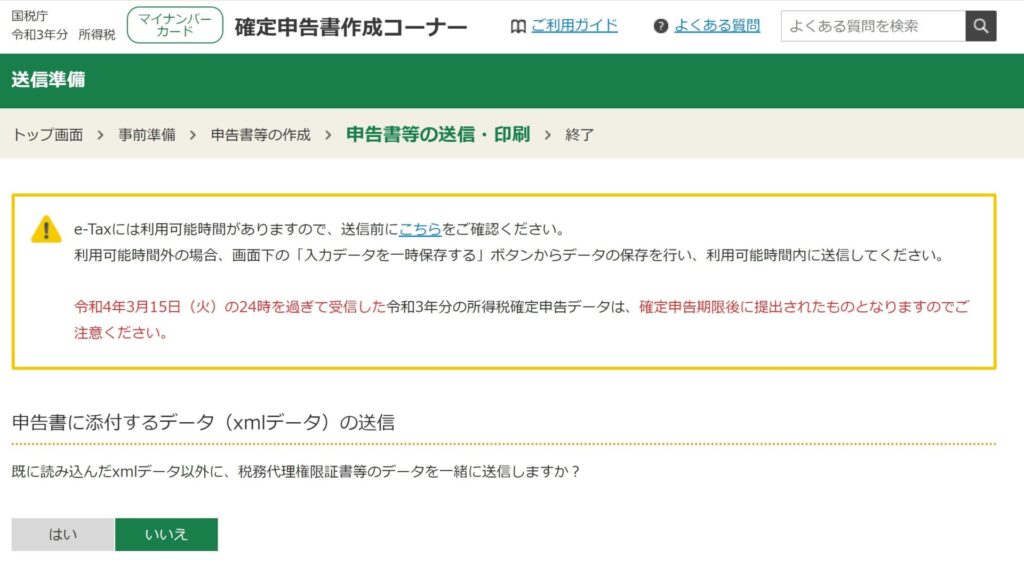
Task: Open the よくある質問 link
Action: pyautogui.click(x=717, y=25)
